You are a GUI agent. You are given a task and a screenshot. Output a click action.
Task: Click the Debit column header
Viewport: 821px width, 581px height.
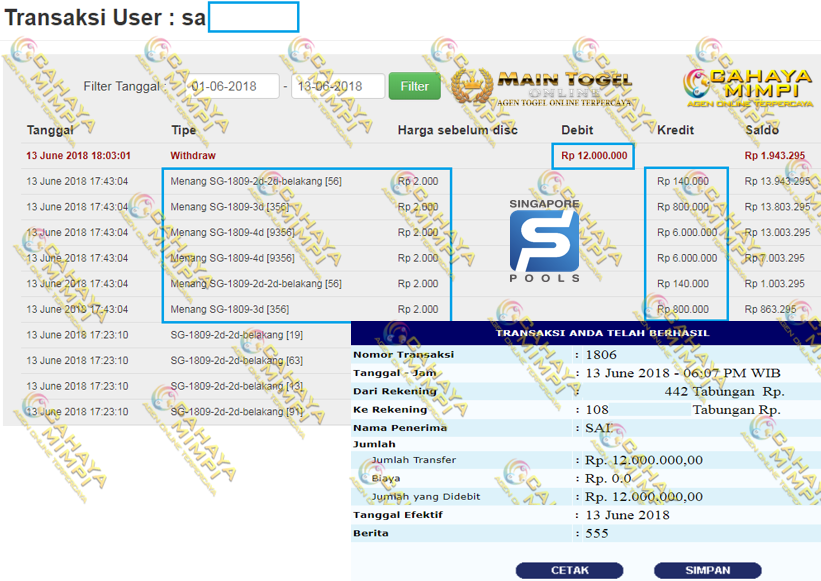577,130
